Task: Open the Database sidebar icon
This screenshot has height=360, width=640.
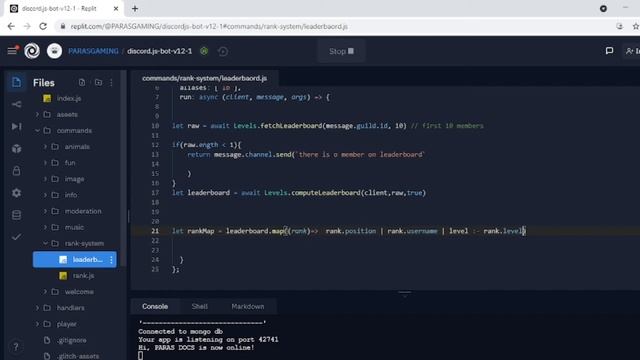Action: pyautogui.click(x=16, y=215)
